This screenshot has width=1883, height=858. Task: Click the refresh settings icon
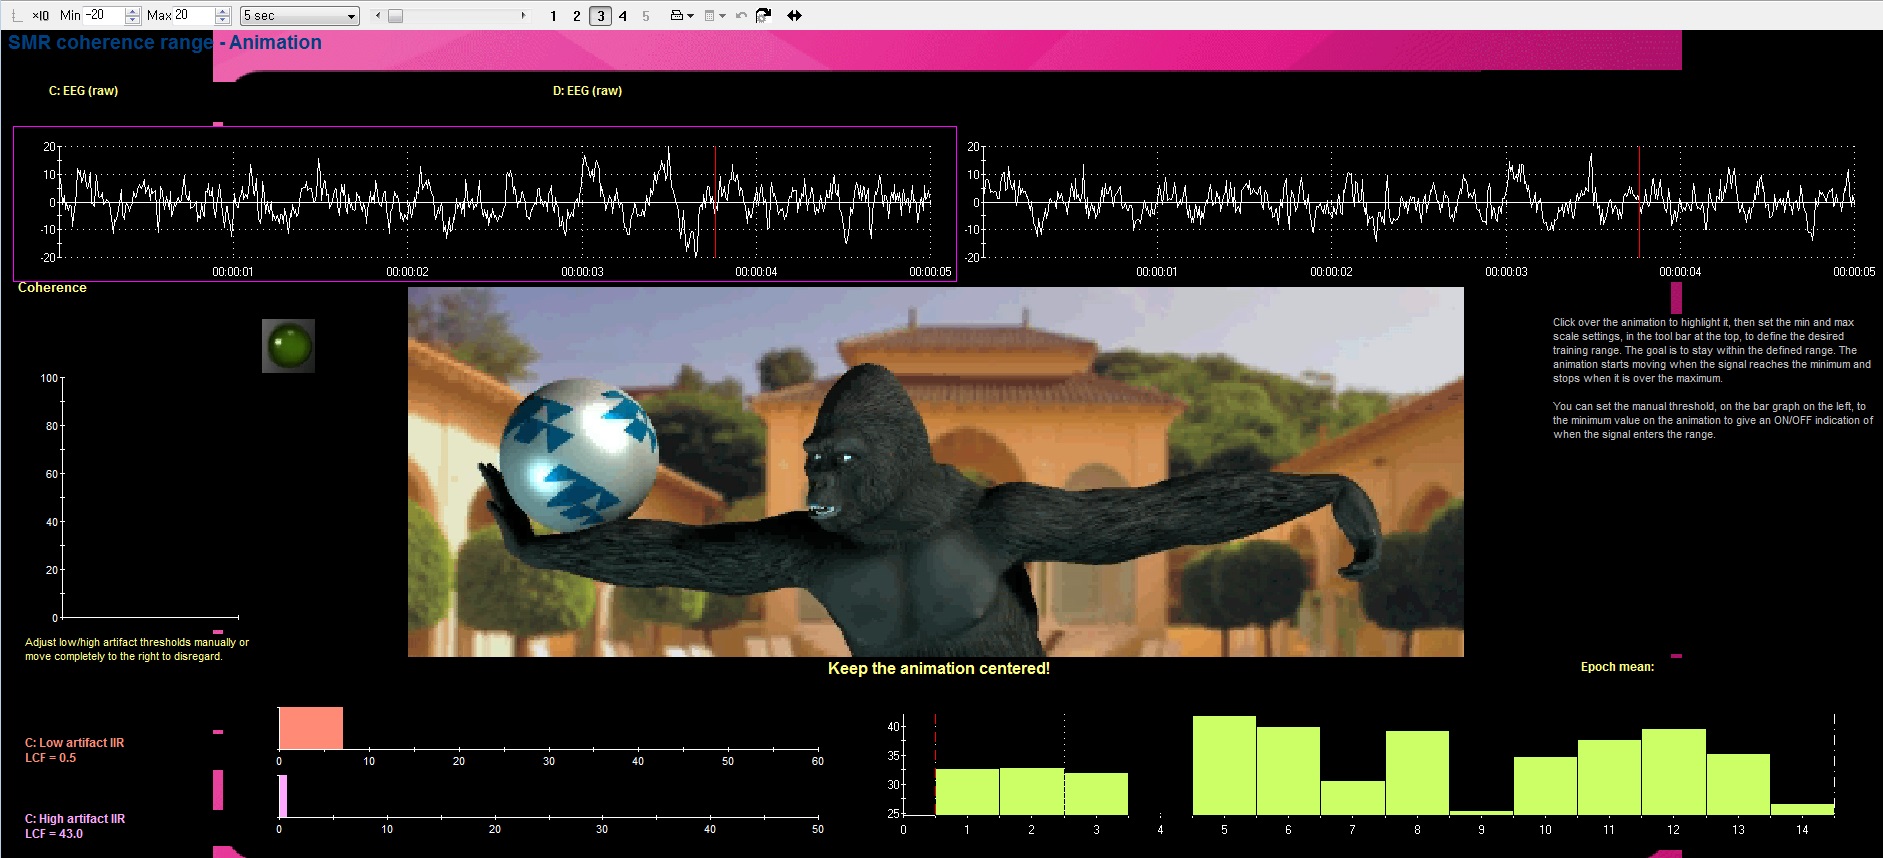[763, 16]
